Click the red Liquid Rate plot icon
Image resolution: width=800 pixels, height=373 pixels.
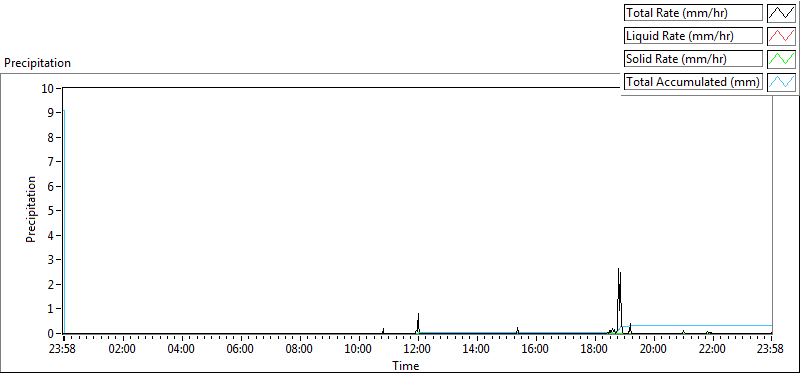tap(781, 36)
